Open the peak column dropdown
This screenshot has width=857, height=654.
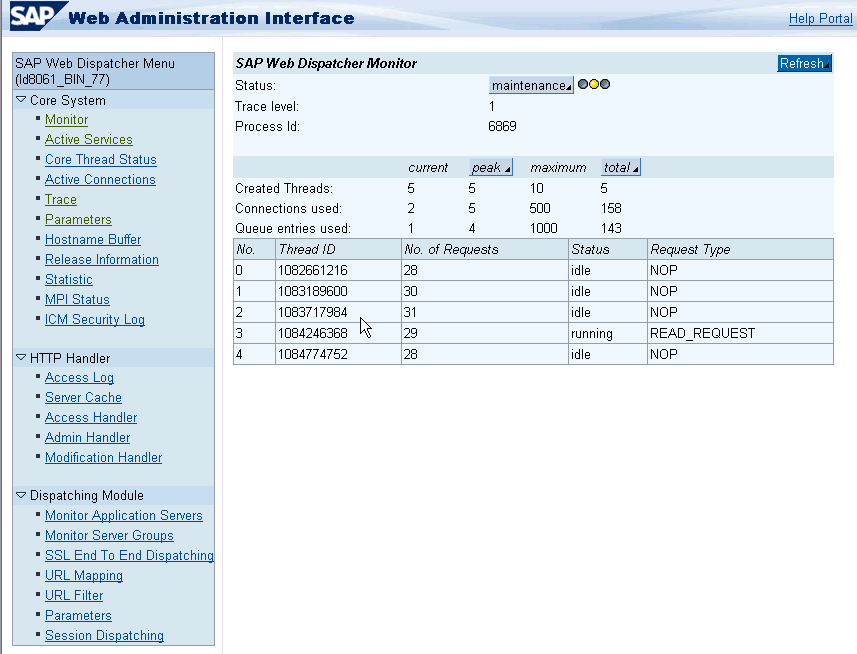(x=490, y=168)
